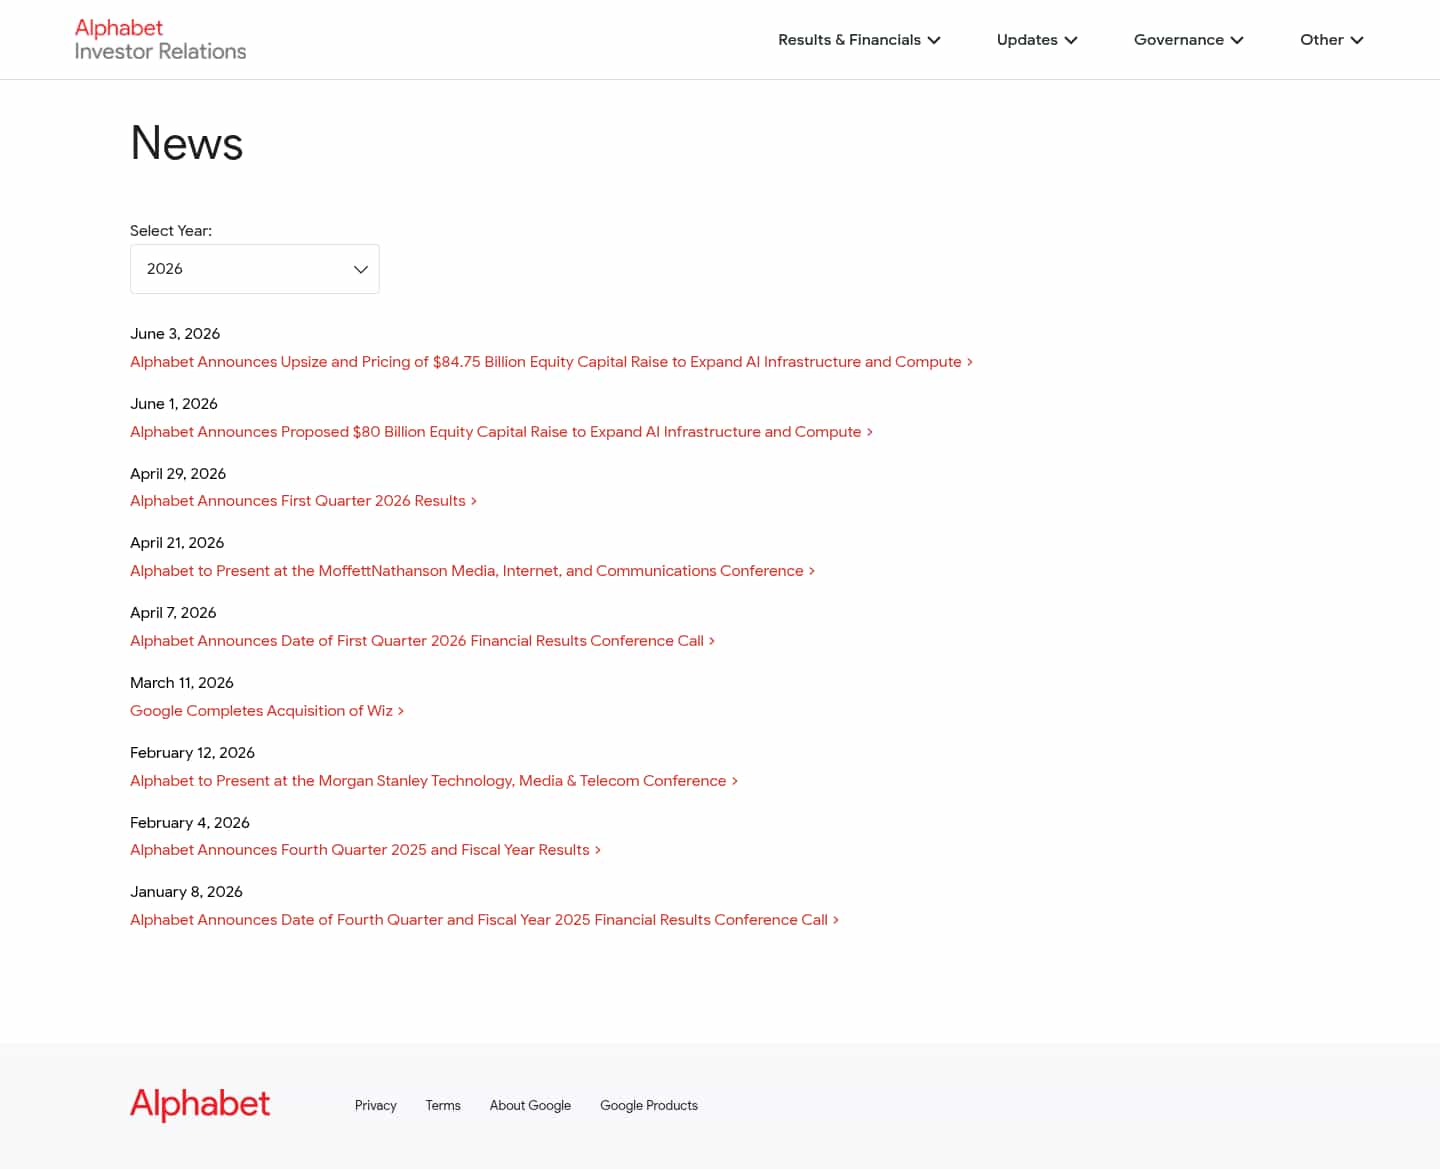Click the April 29, 2026 date text
Viewport: 1440px width, 1169px height.
[178, 474]
